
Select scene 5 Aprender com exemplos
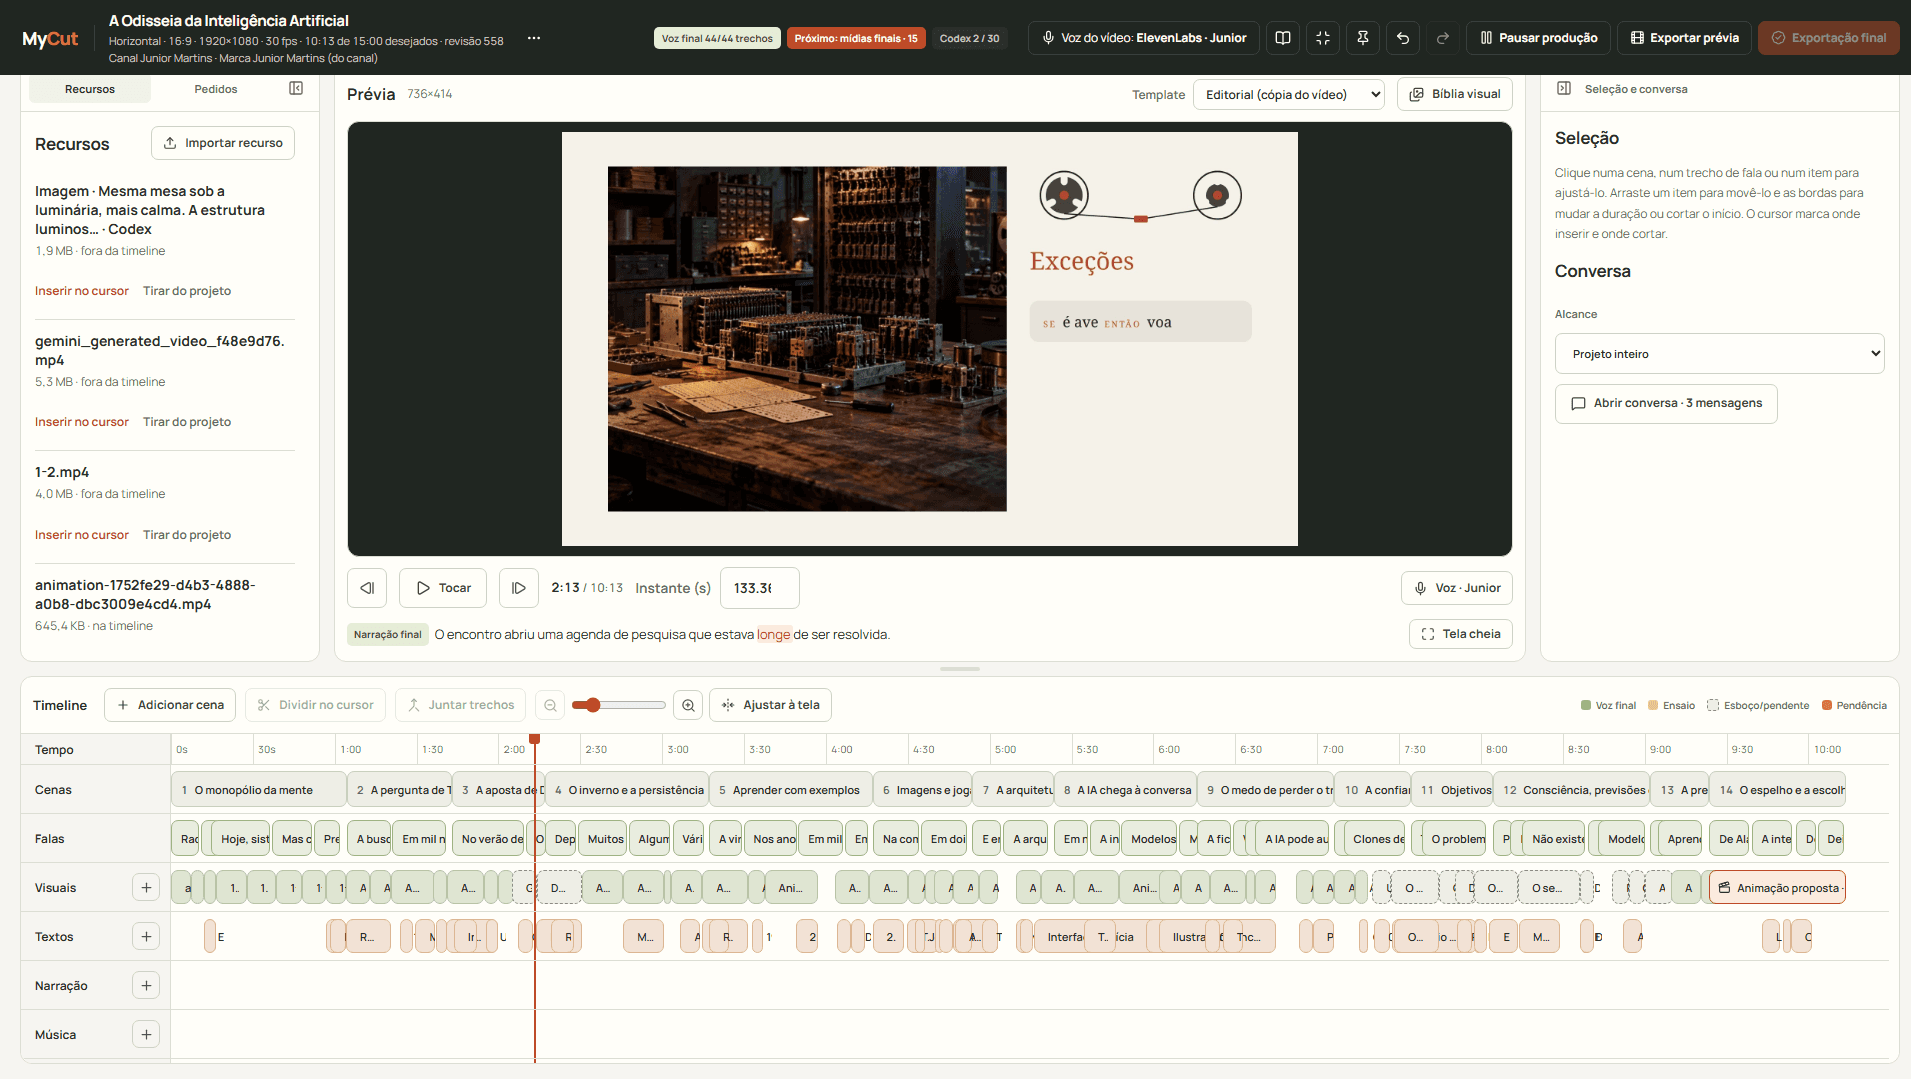click(x=790, y=790)
